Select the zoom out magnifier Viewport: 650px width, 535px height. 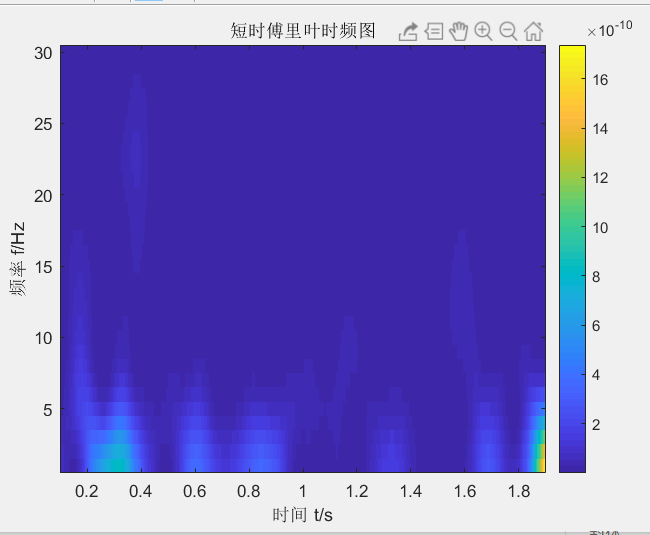point(508,31)
